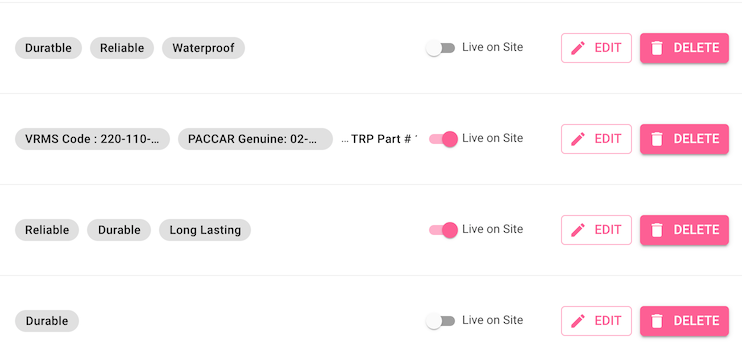The image size is (742, 362).
Task: Select the Waterproof tag chip
Action: point(203,48)
